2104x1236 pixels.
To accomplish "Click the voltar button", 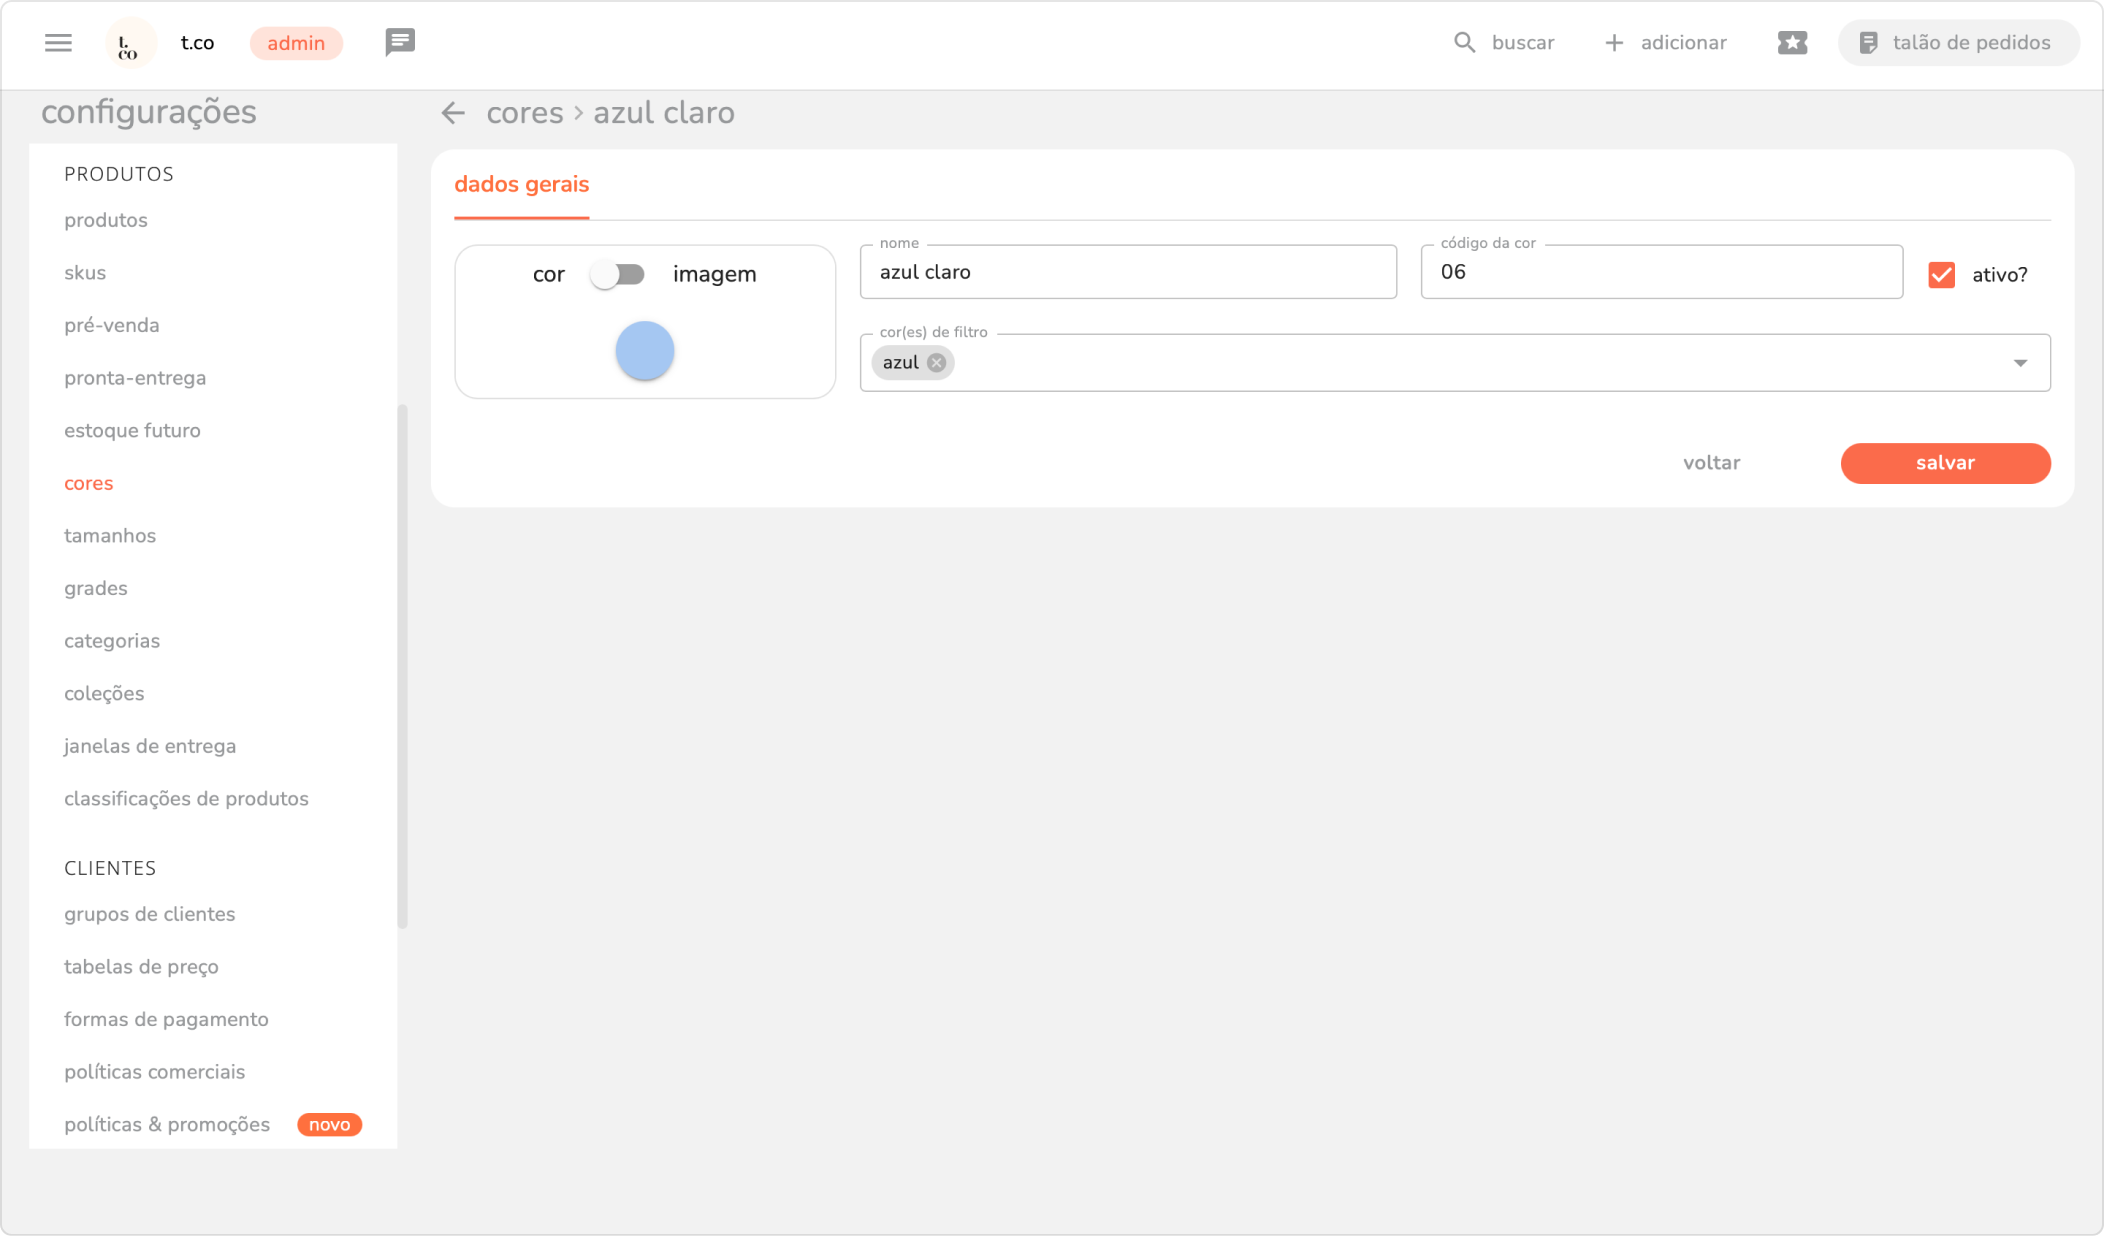I will coord(1711,463).
